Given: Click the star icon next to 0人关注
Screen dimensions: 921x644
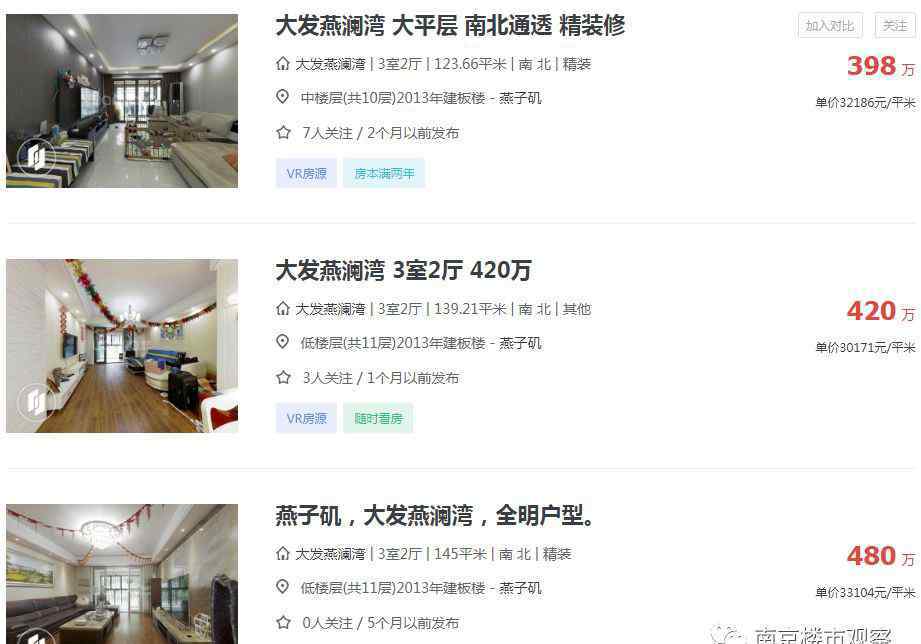Looking at the screenshot, I should click(283, 622).
